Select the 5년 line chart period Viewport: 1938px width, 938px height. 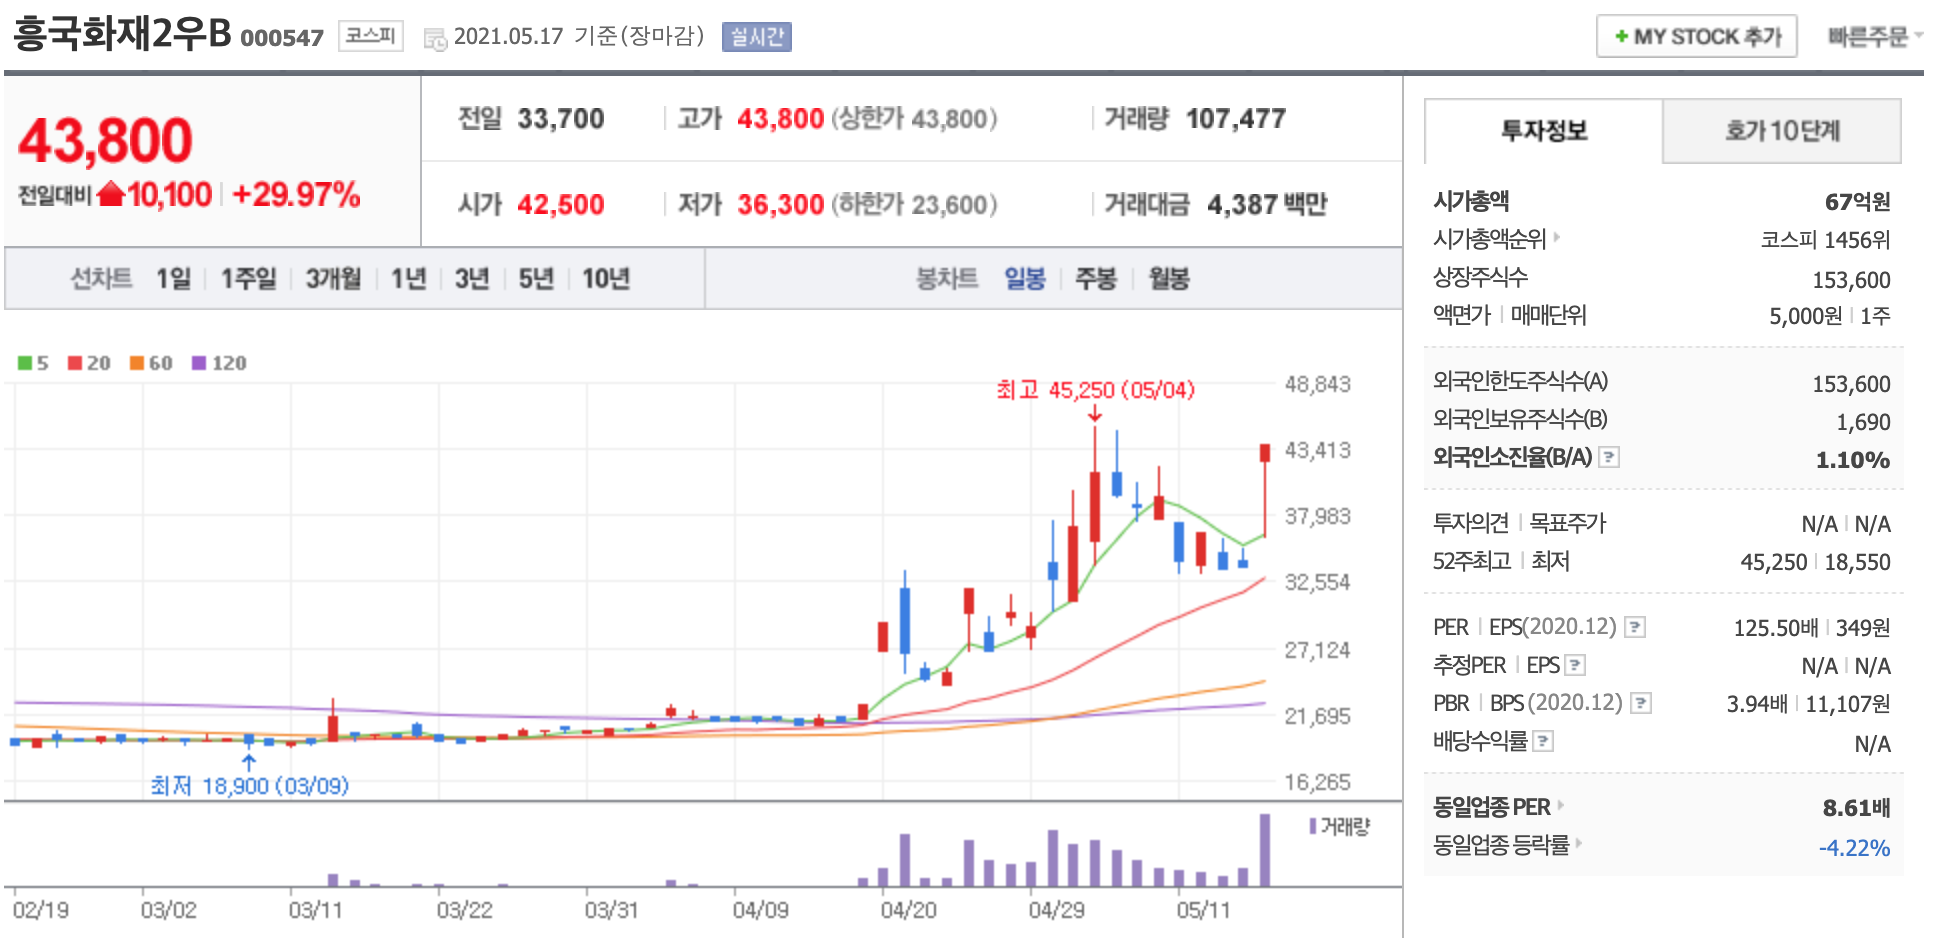coord(536,278)
